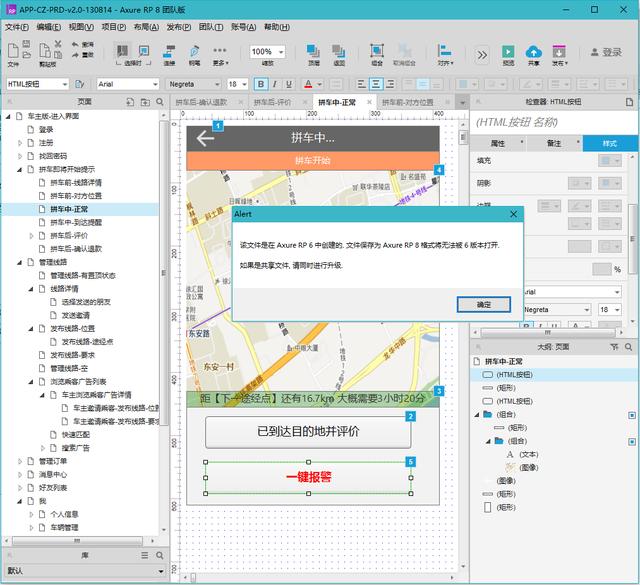Click the font color swatch in toolbar
This screenshot has height=585, width=640.
(x=308, y=84)
